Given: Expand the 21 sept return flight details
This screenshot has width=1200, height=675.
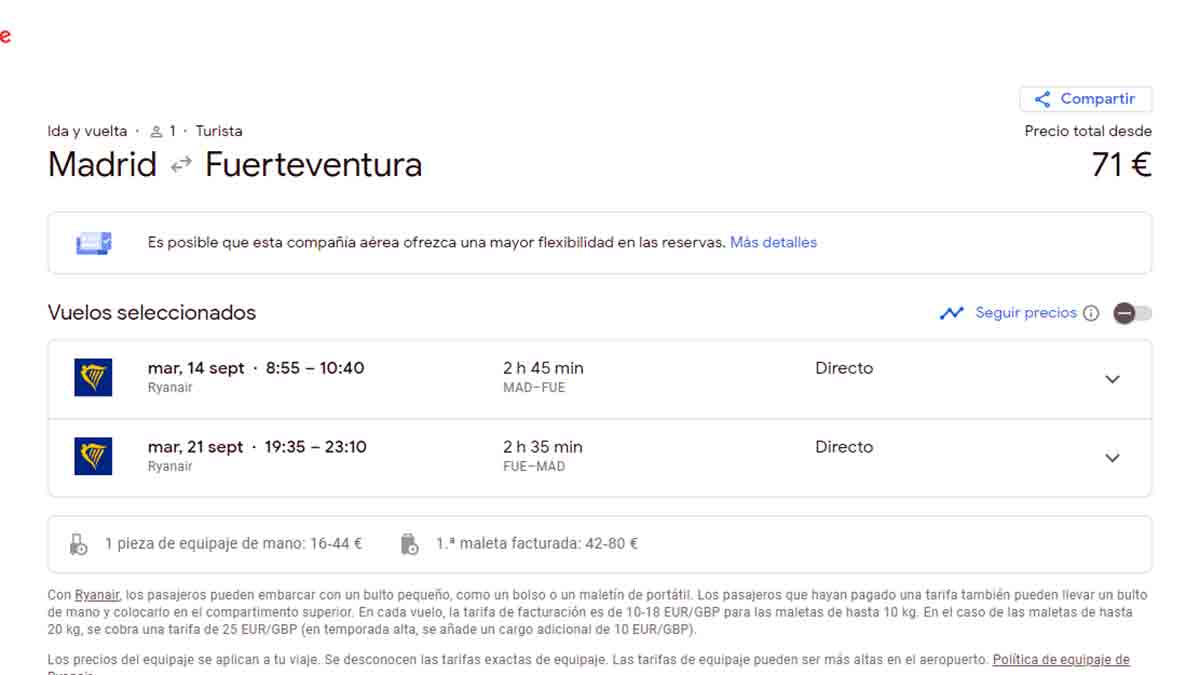Looking at the screenshot, I should [x=1112, y=458].
